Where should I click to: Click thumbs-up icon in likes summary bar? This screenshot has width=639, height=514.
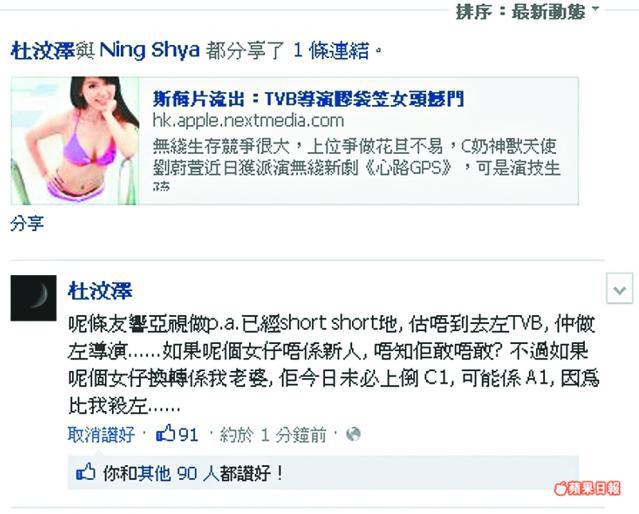86,472
